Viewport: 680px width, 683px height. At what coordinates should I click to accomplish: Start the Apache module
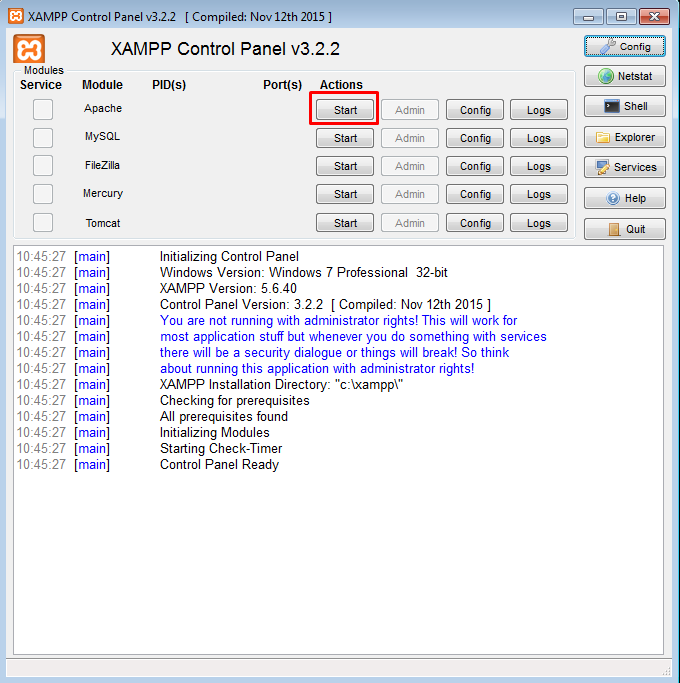[345, 110]
